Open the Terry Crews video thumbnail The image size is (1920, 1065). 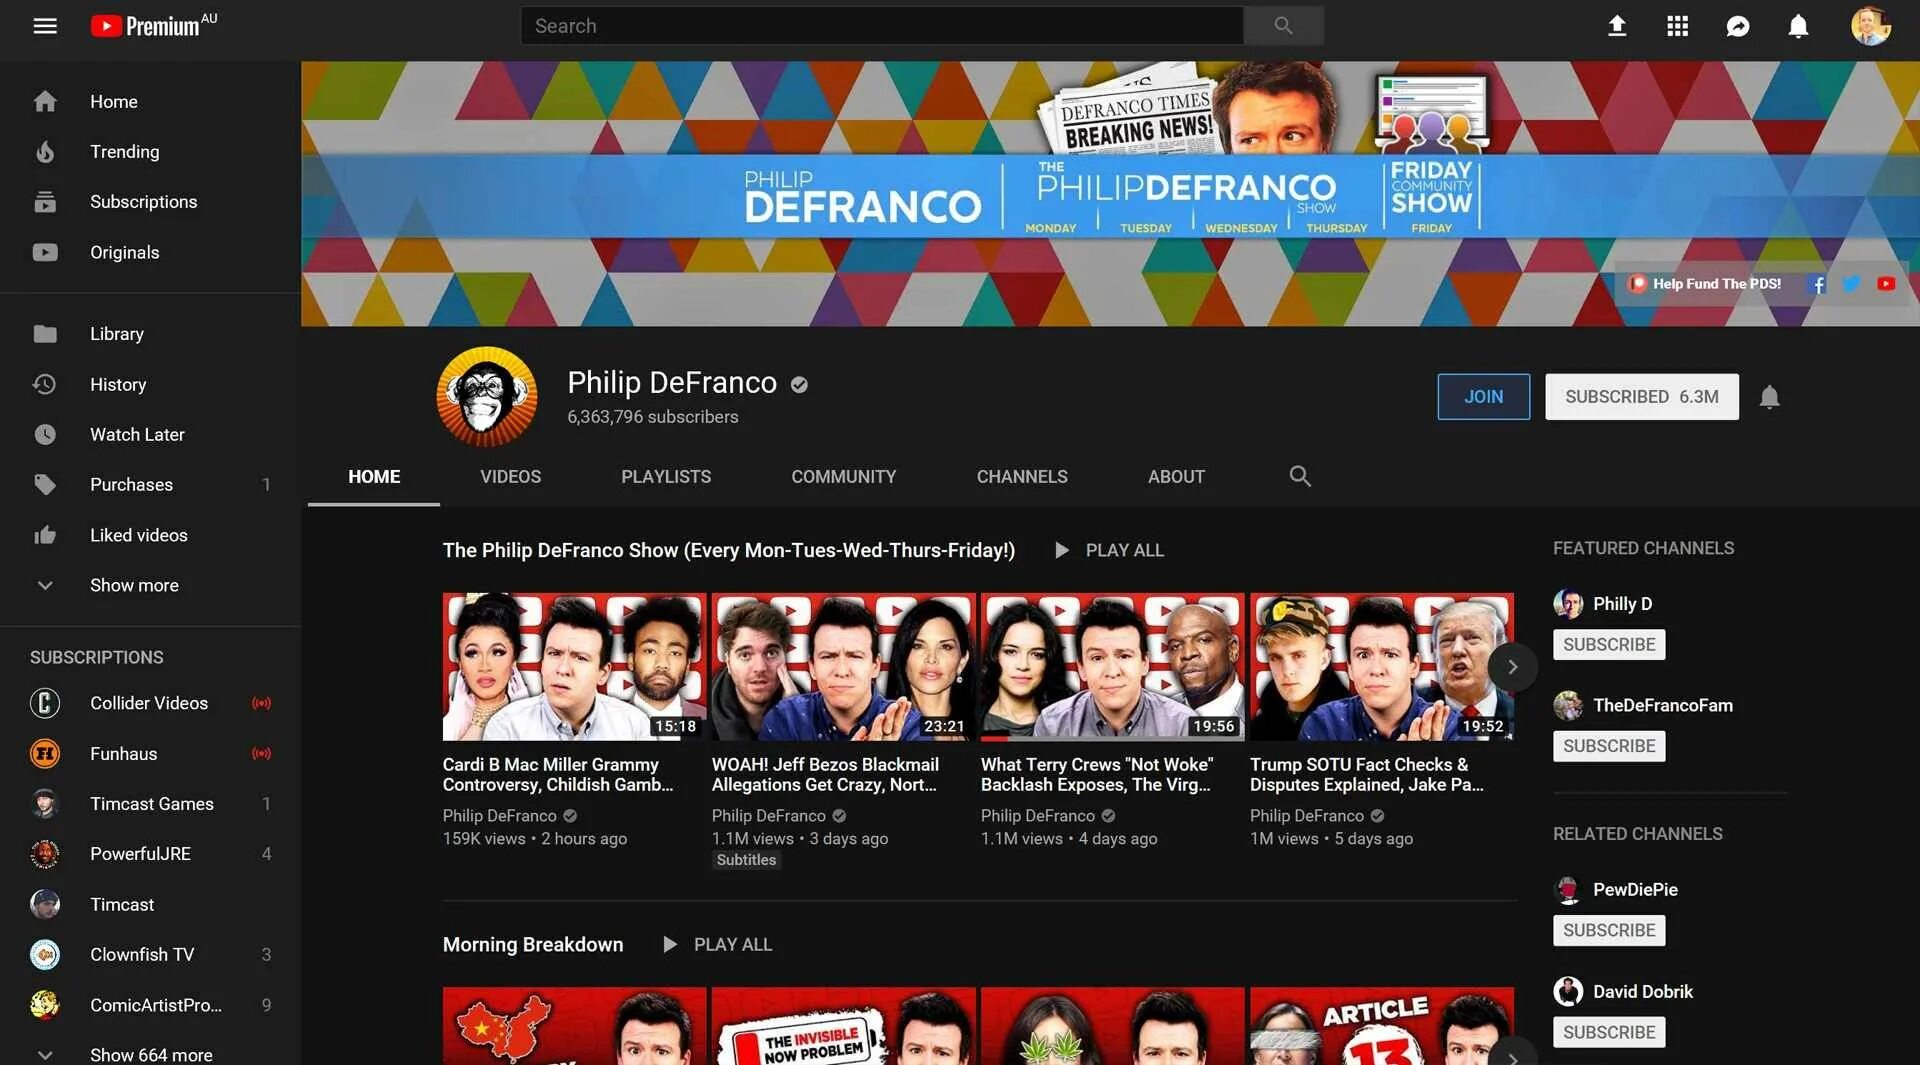tap(1112, 667)
